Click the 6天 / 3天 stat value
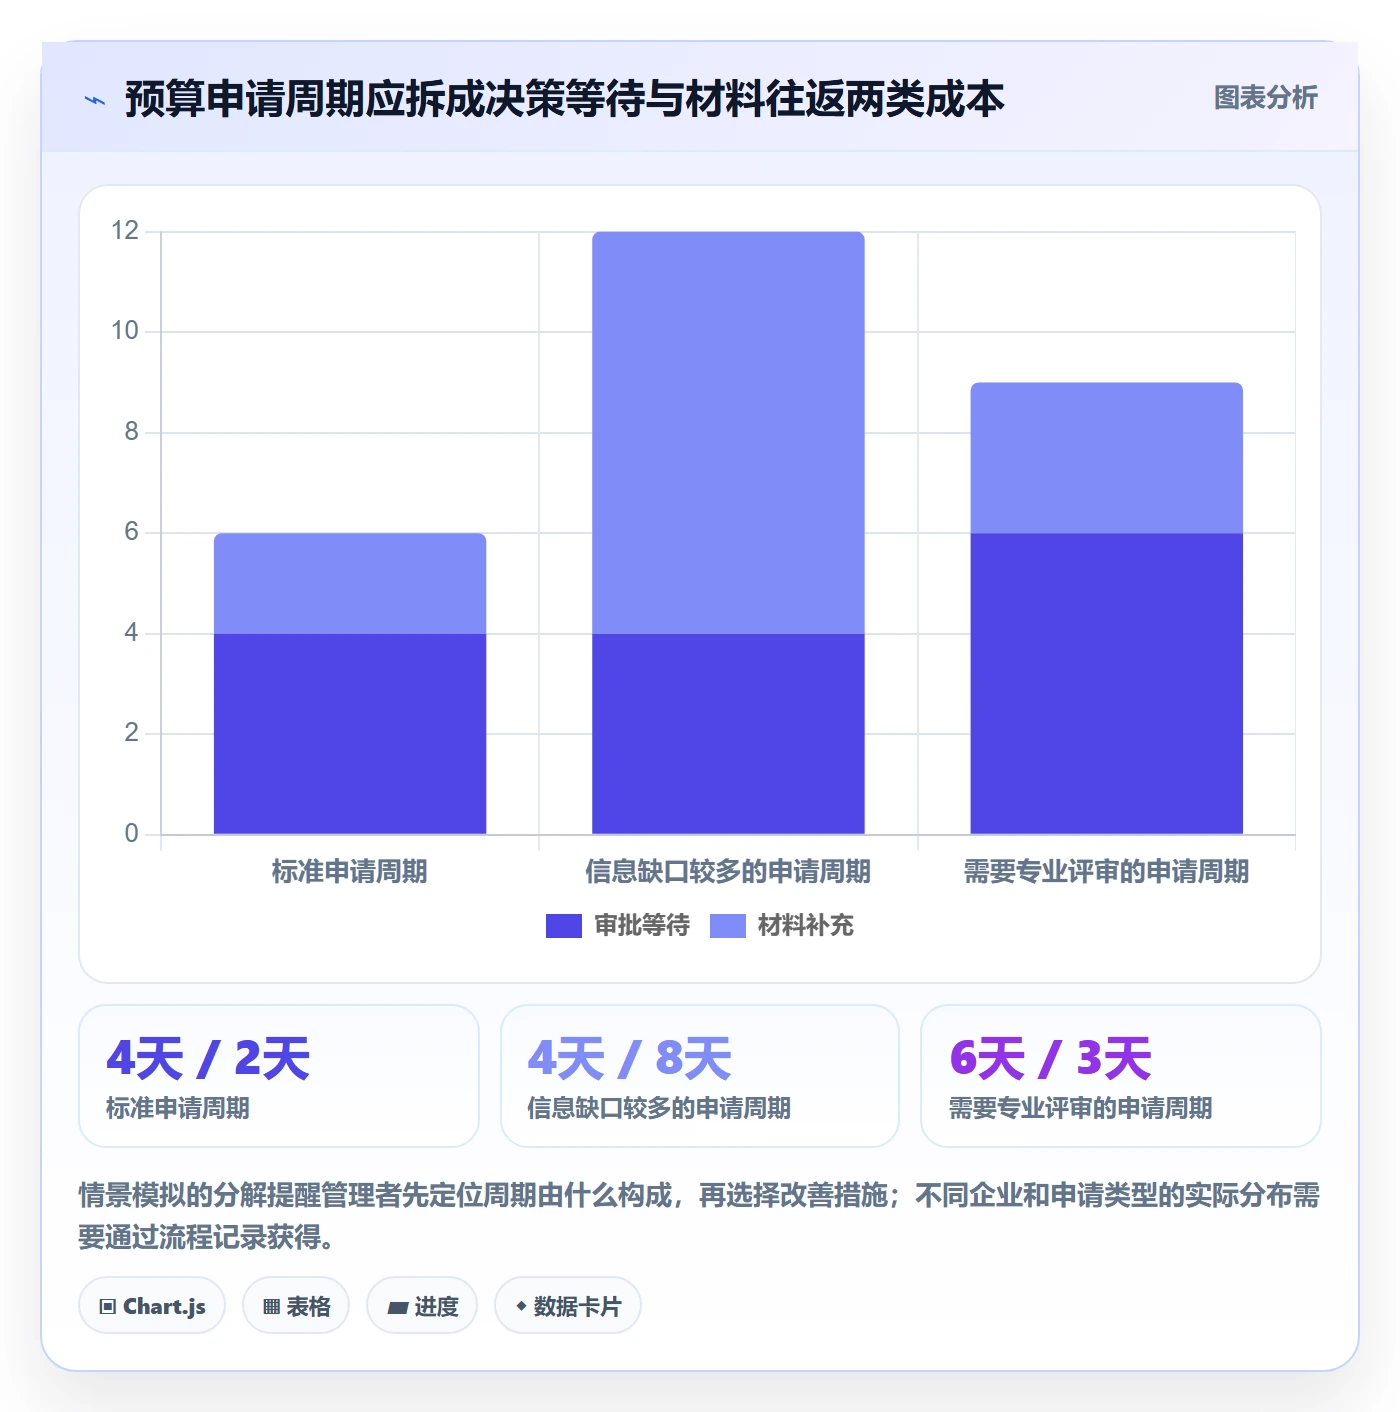 pos(1051,1059)
